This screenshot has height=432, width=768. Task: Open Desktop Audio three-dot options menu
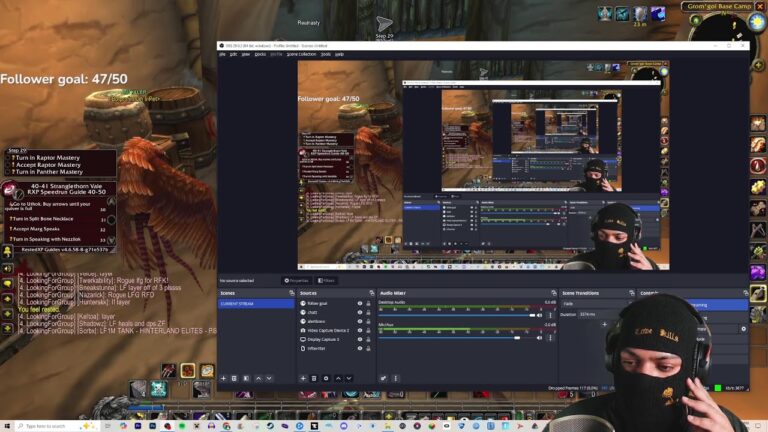550,315
